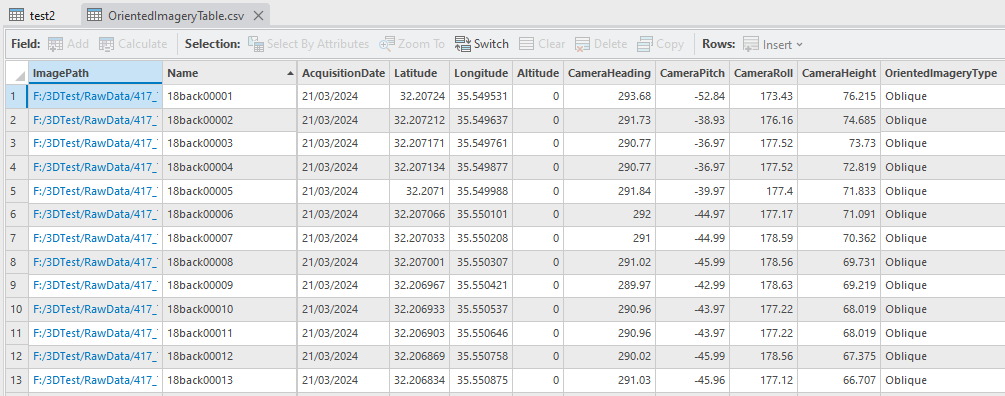Click CameraHeight value 72.819

click(x=839, y=168)
